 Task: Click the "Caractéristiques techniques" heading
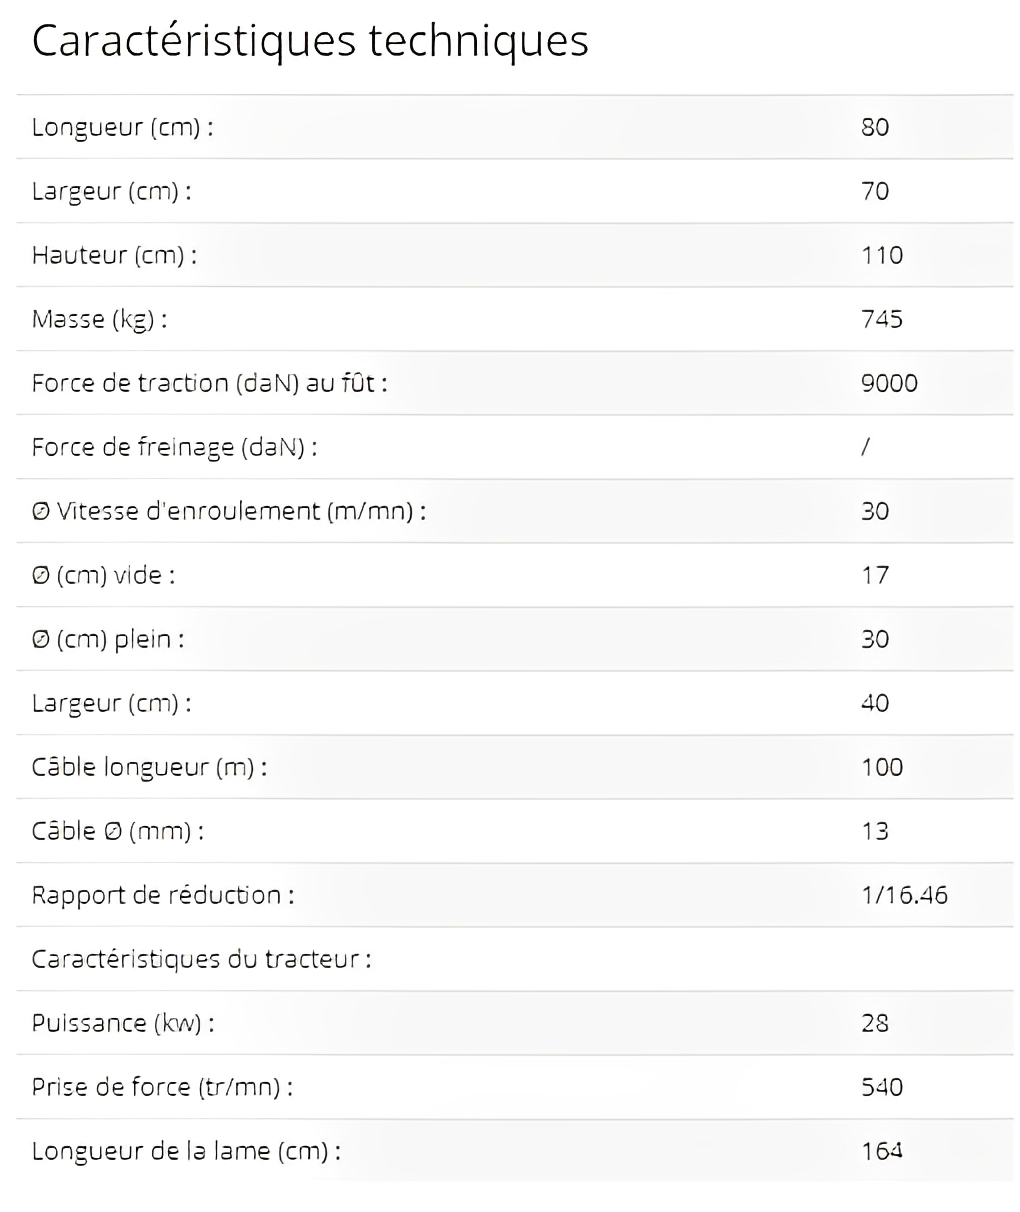click(310, 42)
